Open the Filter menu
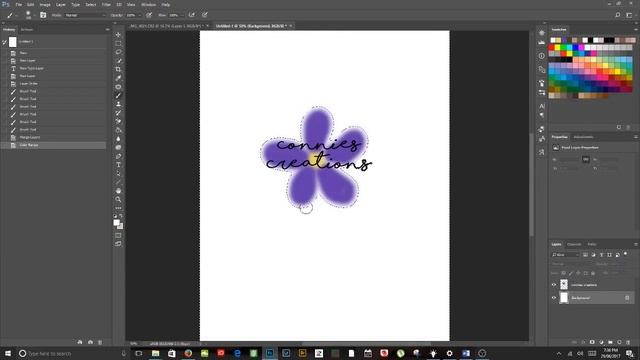 click(x=106, y=4)
